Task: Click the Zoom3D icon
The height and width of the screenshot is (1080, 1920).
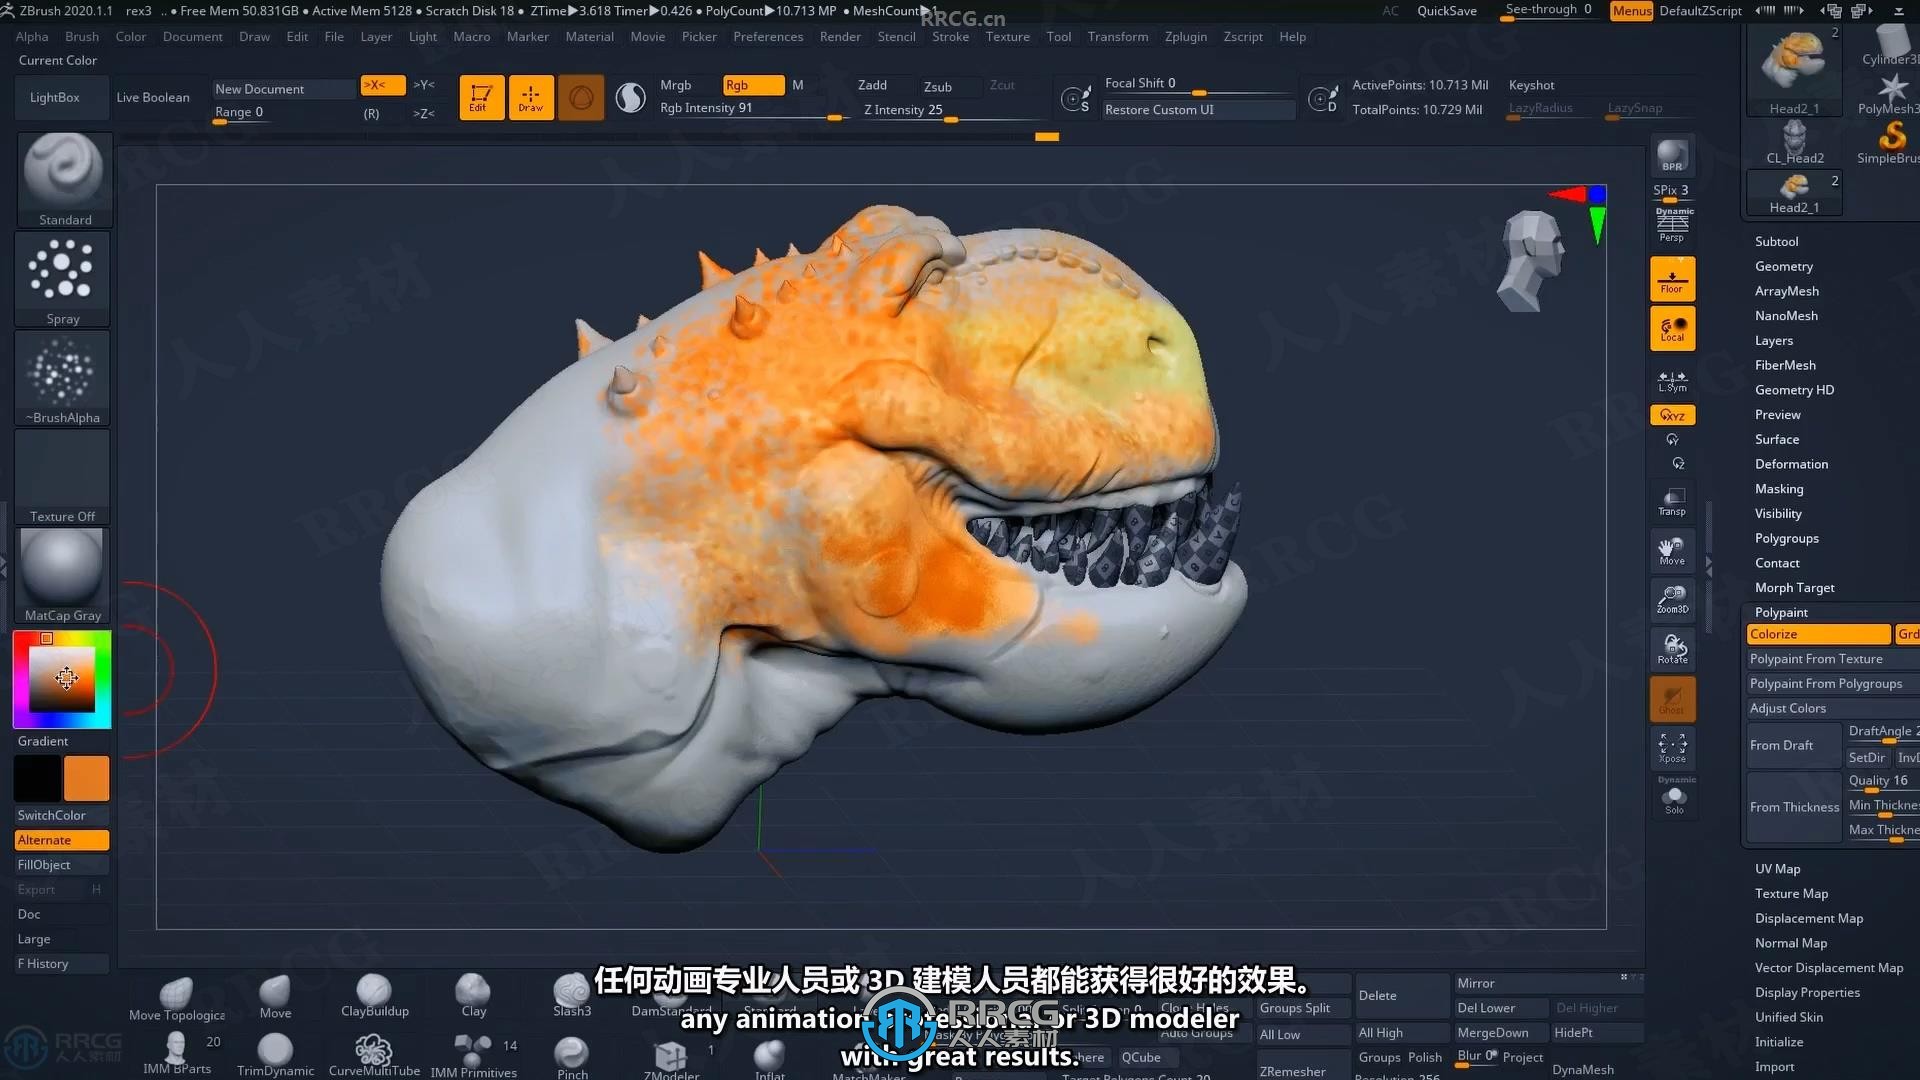Action: click(1672, 600)
